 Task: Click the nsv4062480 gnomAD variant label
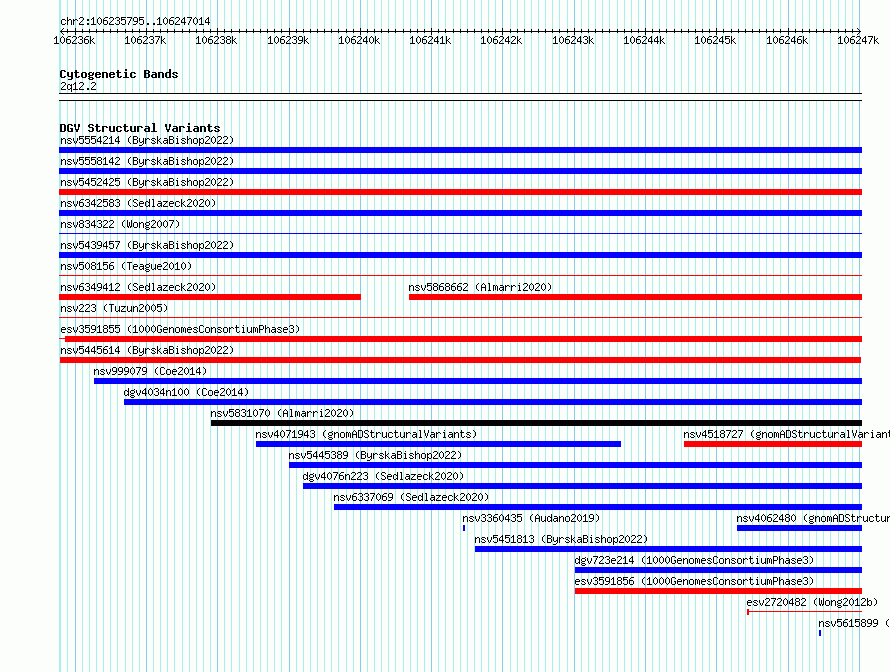point(813,518)
